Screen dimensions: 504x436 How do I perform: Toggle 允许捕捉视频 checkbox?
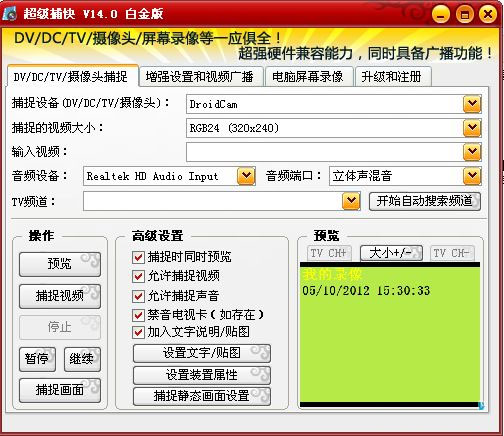[x=138, y=276]
